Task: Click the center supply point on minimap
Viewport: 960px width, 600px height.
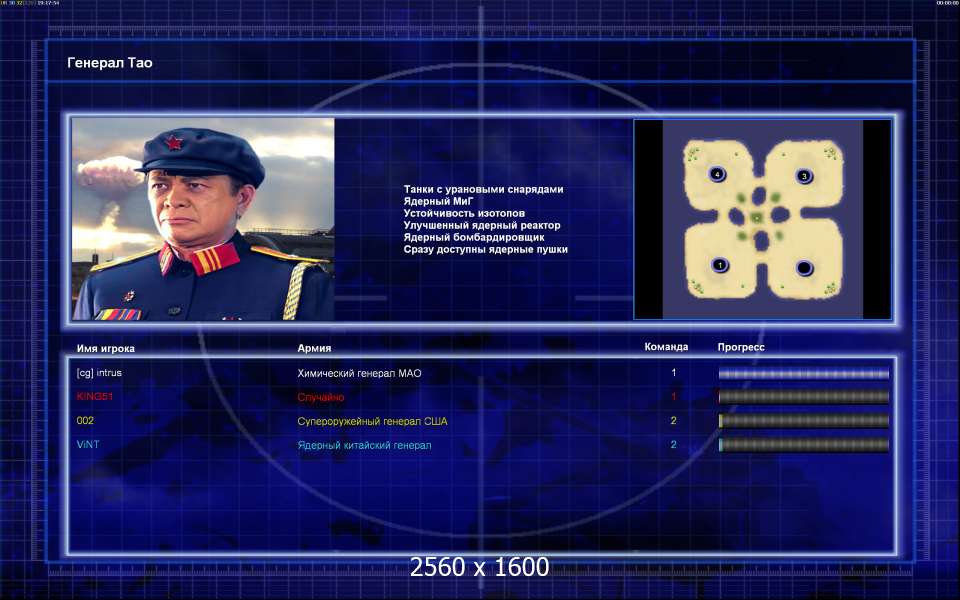Action: point(757,217)
